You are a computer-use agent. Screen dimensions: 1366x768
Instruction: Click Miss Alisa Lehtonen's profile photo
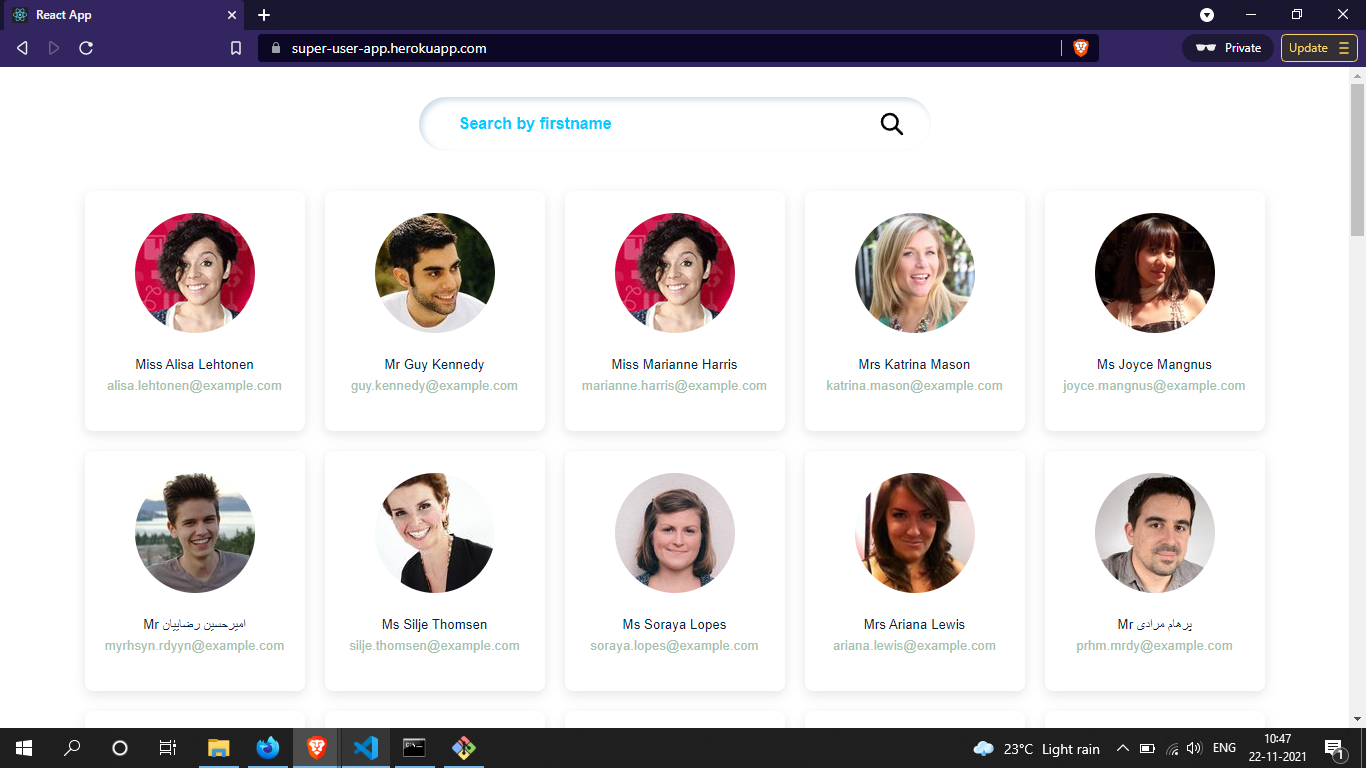click(195, 273)
